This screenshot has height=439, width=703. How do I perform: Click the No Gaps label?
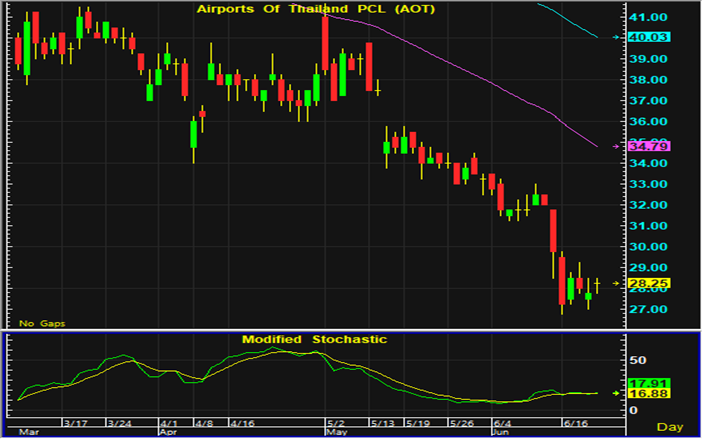[42, 323]
